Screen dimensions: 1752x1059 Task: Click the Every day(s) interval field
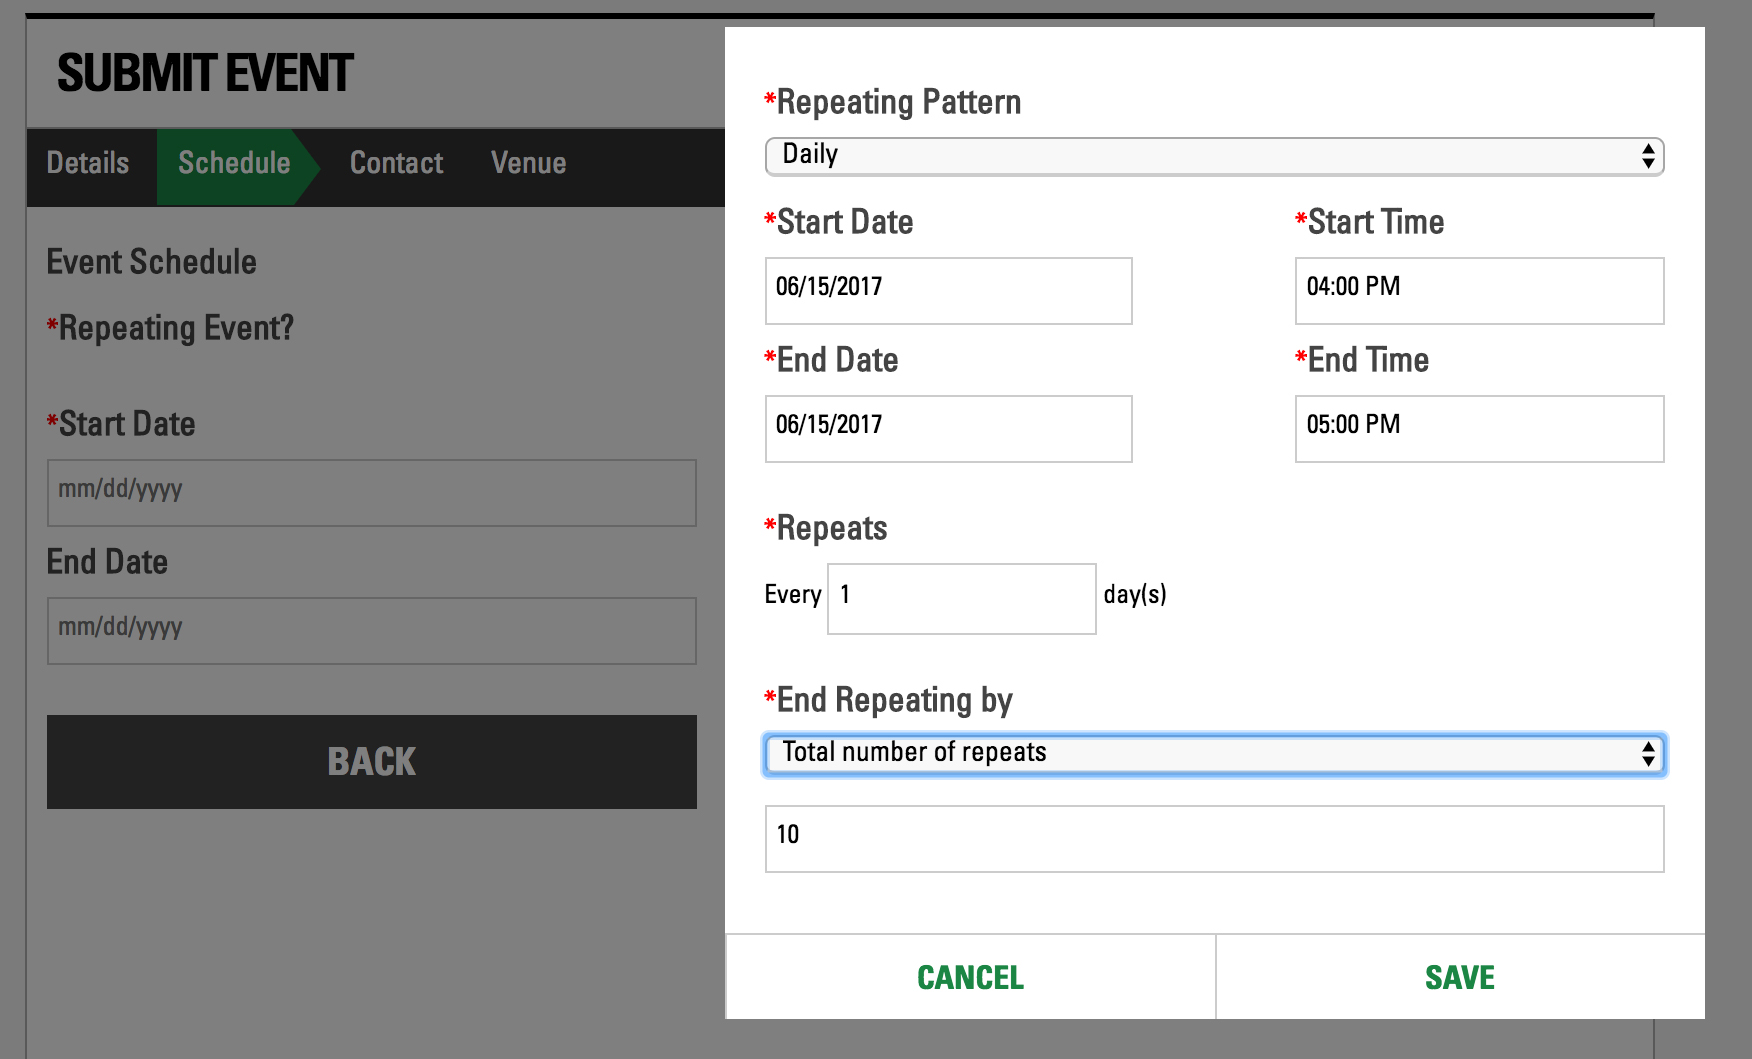[961, 599]
